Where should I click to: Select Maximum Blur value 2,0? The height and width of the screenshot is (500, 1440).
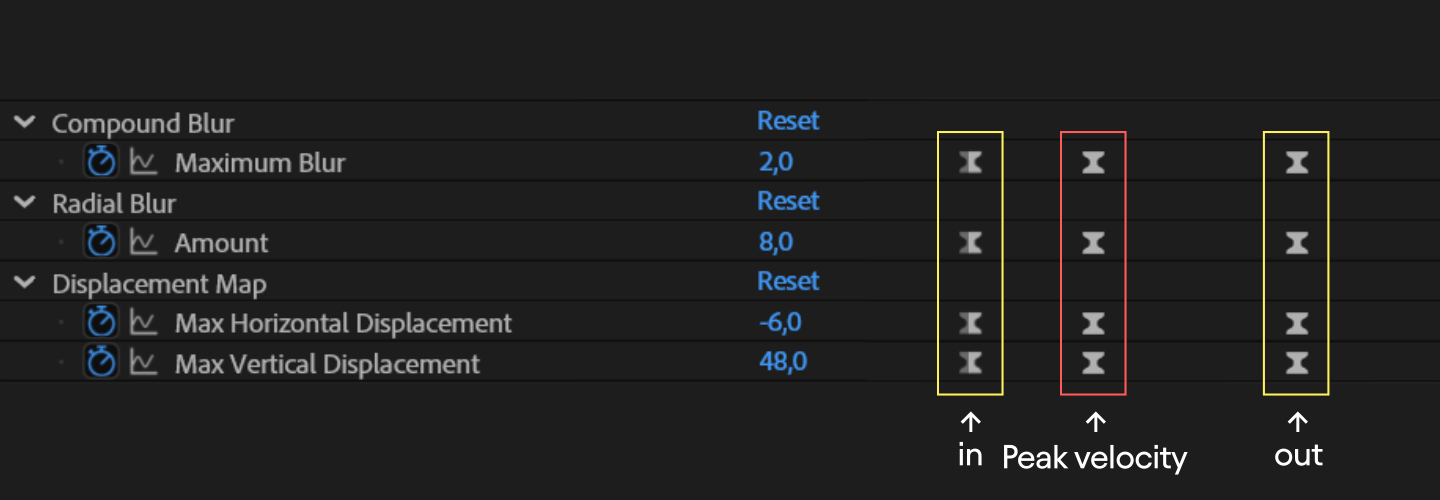coord(776,162)
